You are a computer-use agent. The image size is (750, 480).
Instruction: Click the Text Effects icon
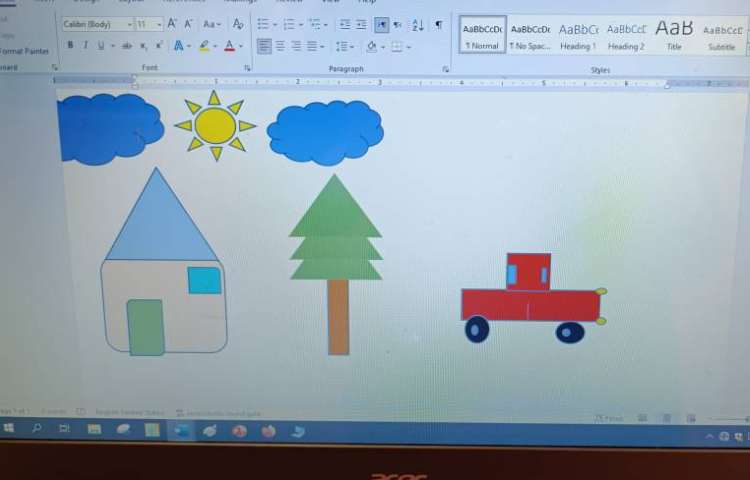coord(179,46)
